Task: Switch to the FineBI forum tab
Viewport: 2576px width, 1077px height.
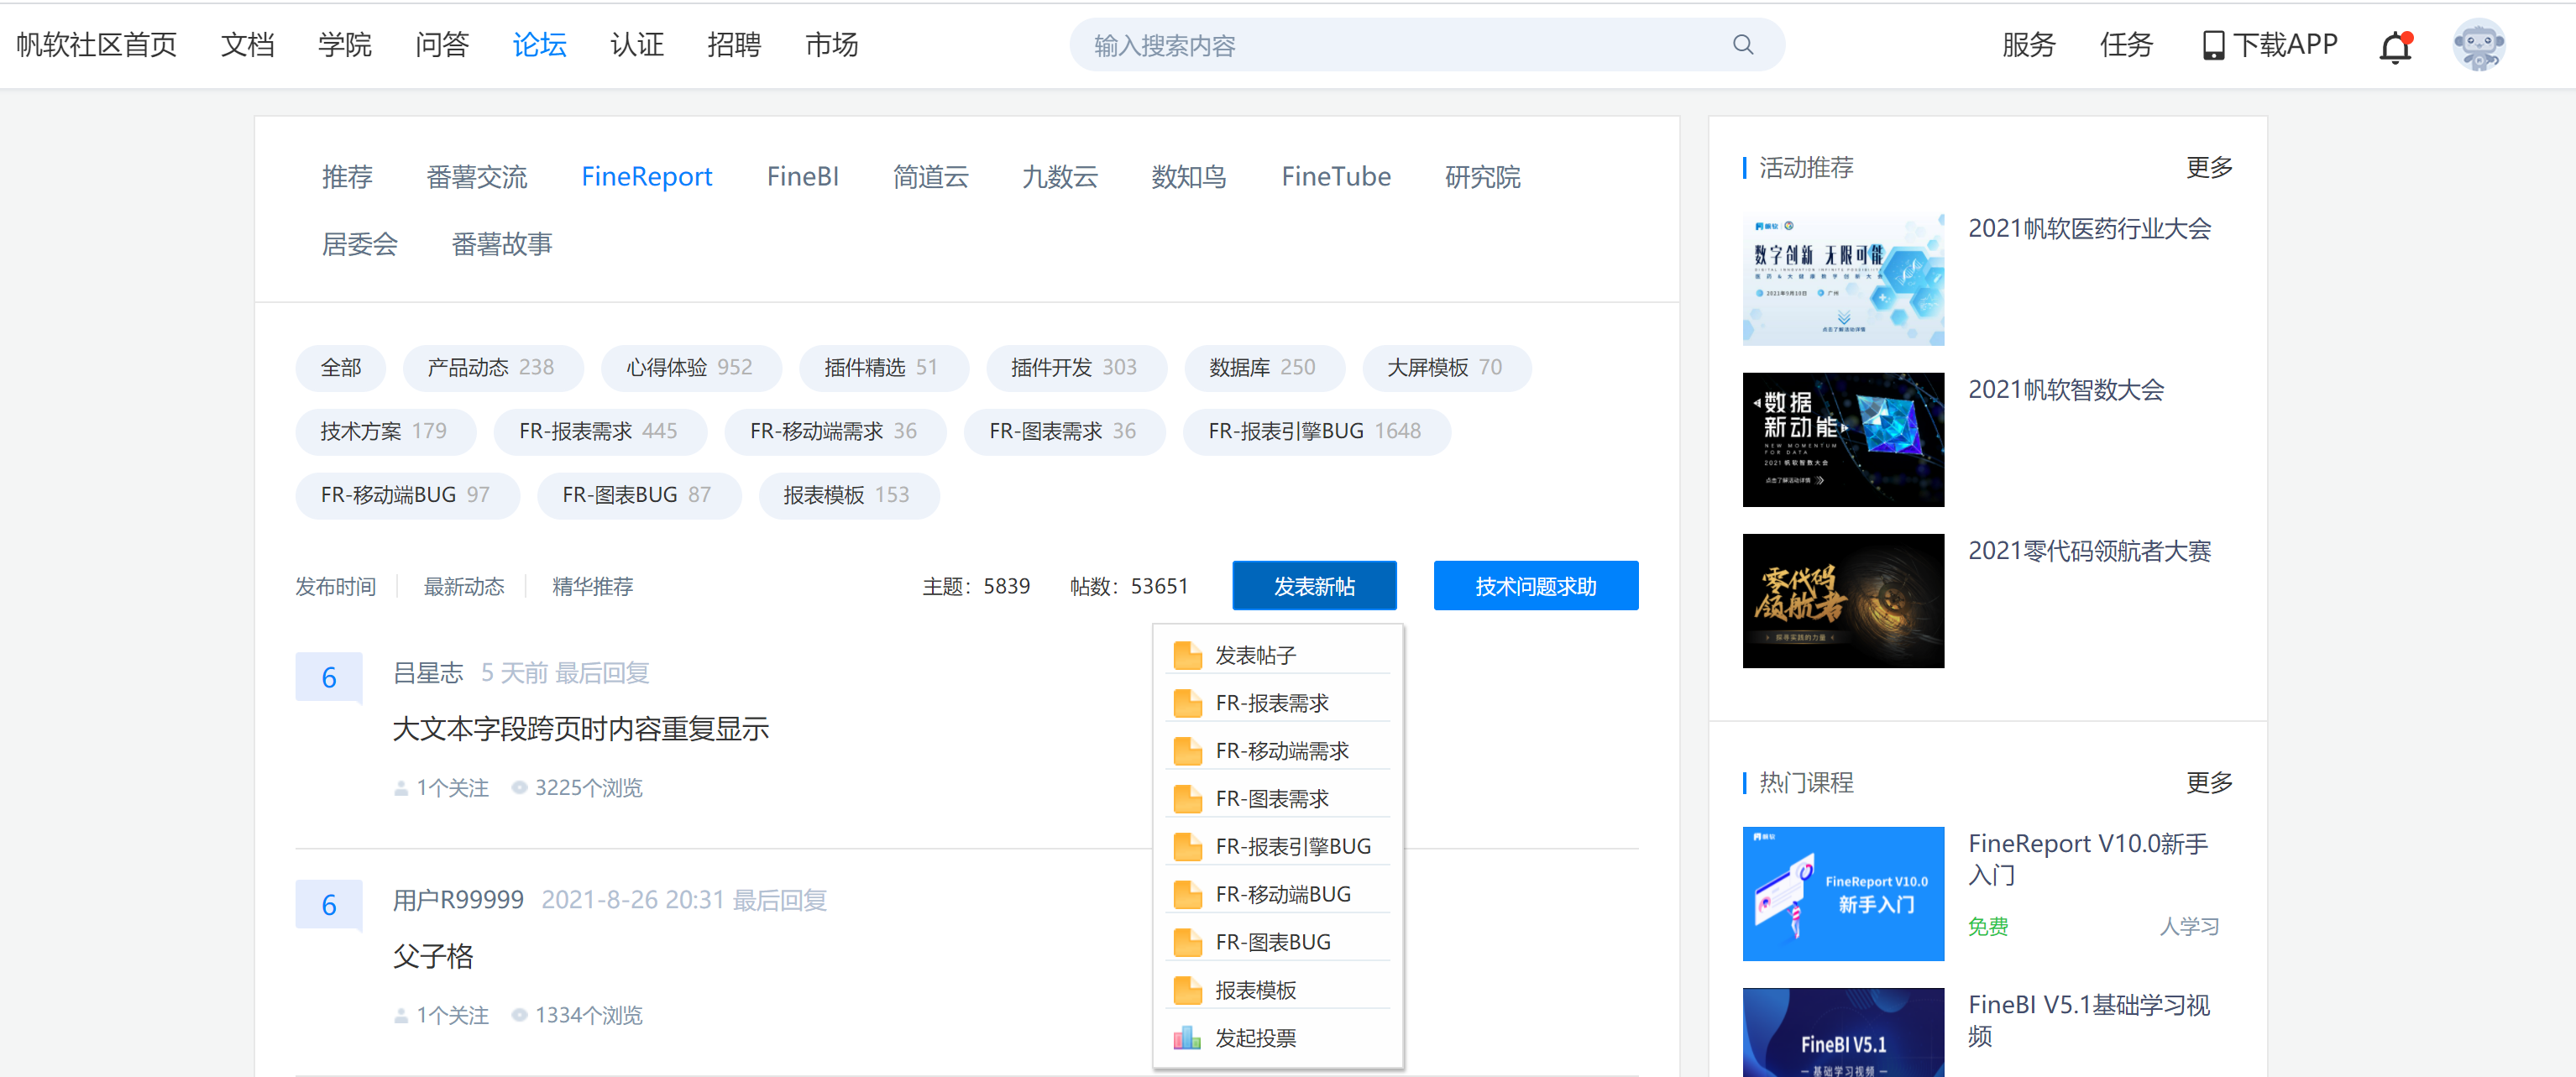Action: (x=802, y=177)
